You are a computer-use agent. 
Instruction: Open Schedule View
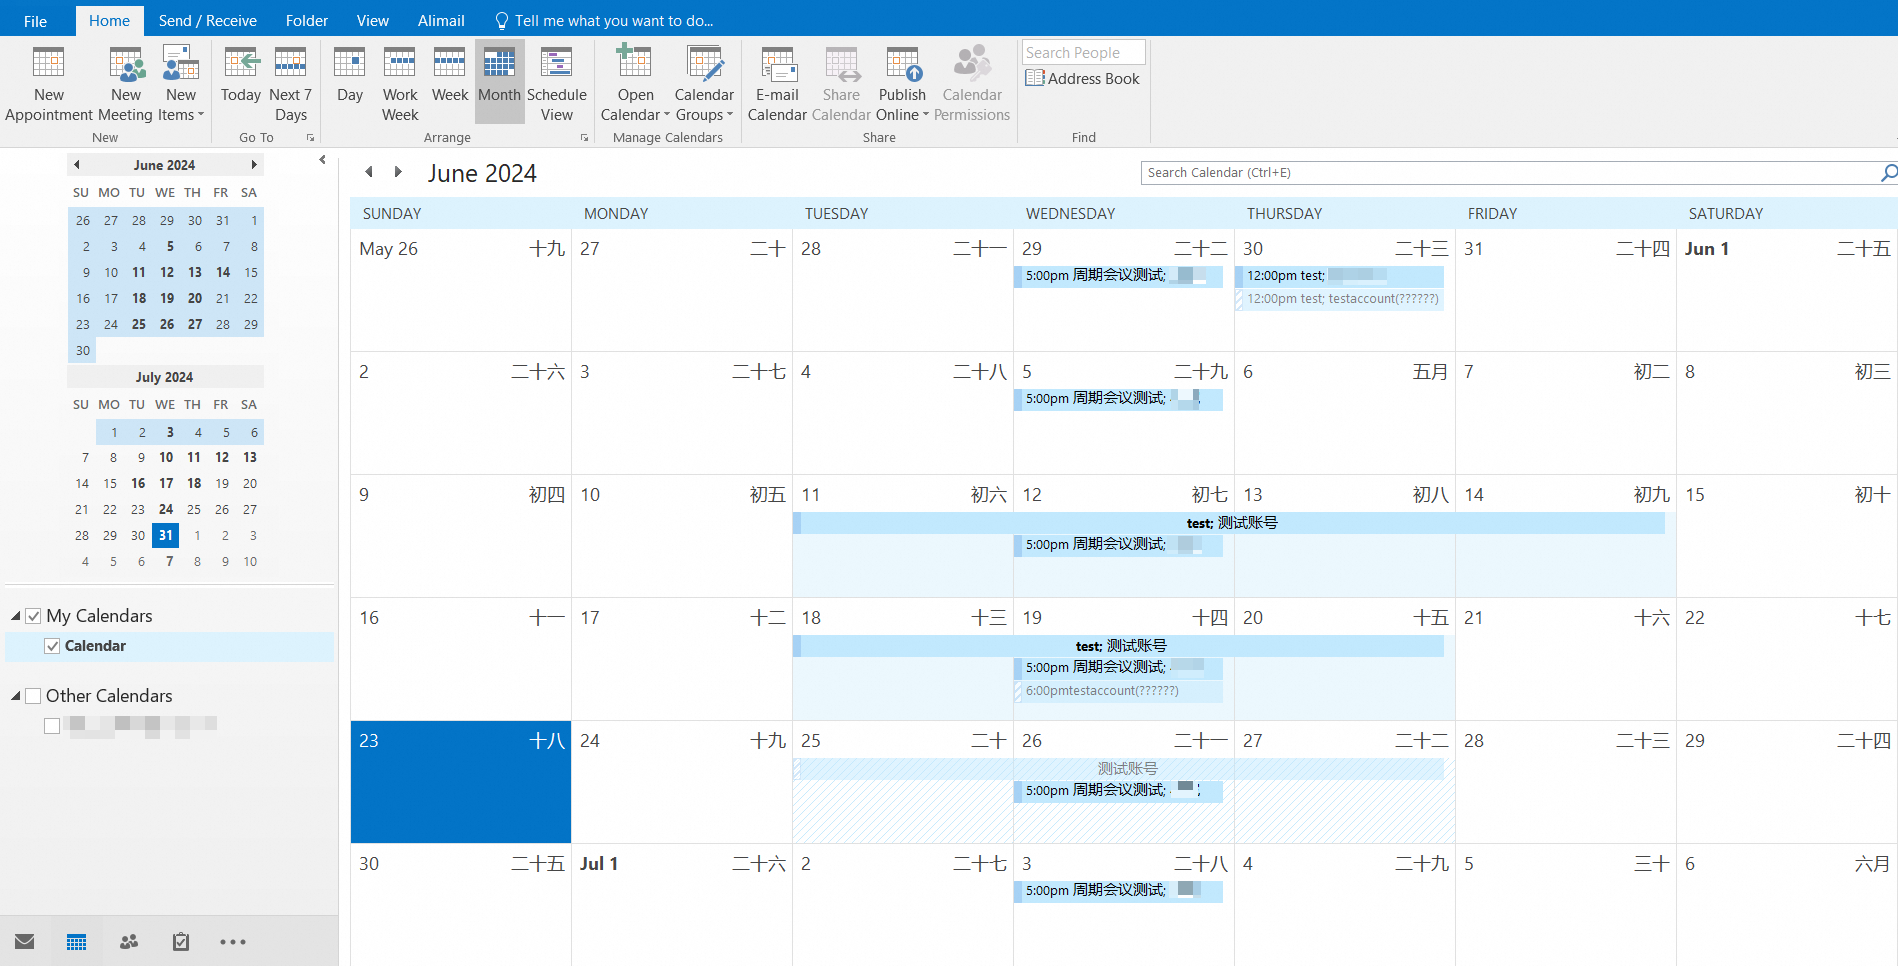coord(557,84)
